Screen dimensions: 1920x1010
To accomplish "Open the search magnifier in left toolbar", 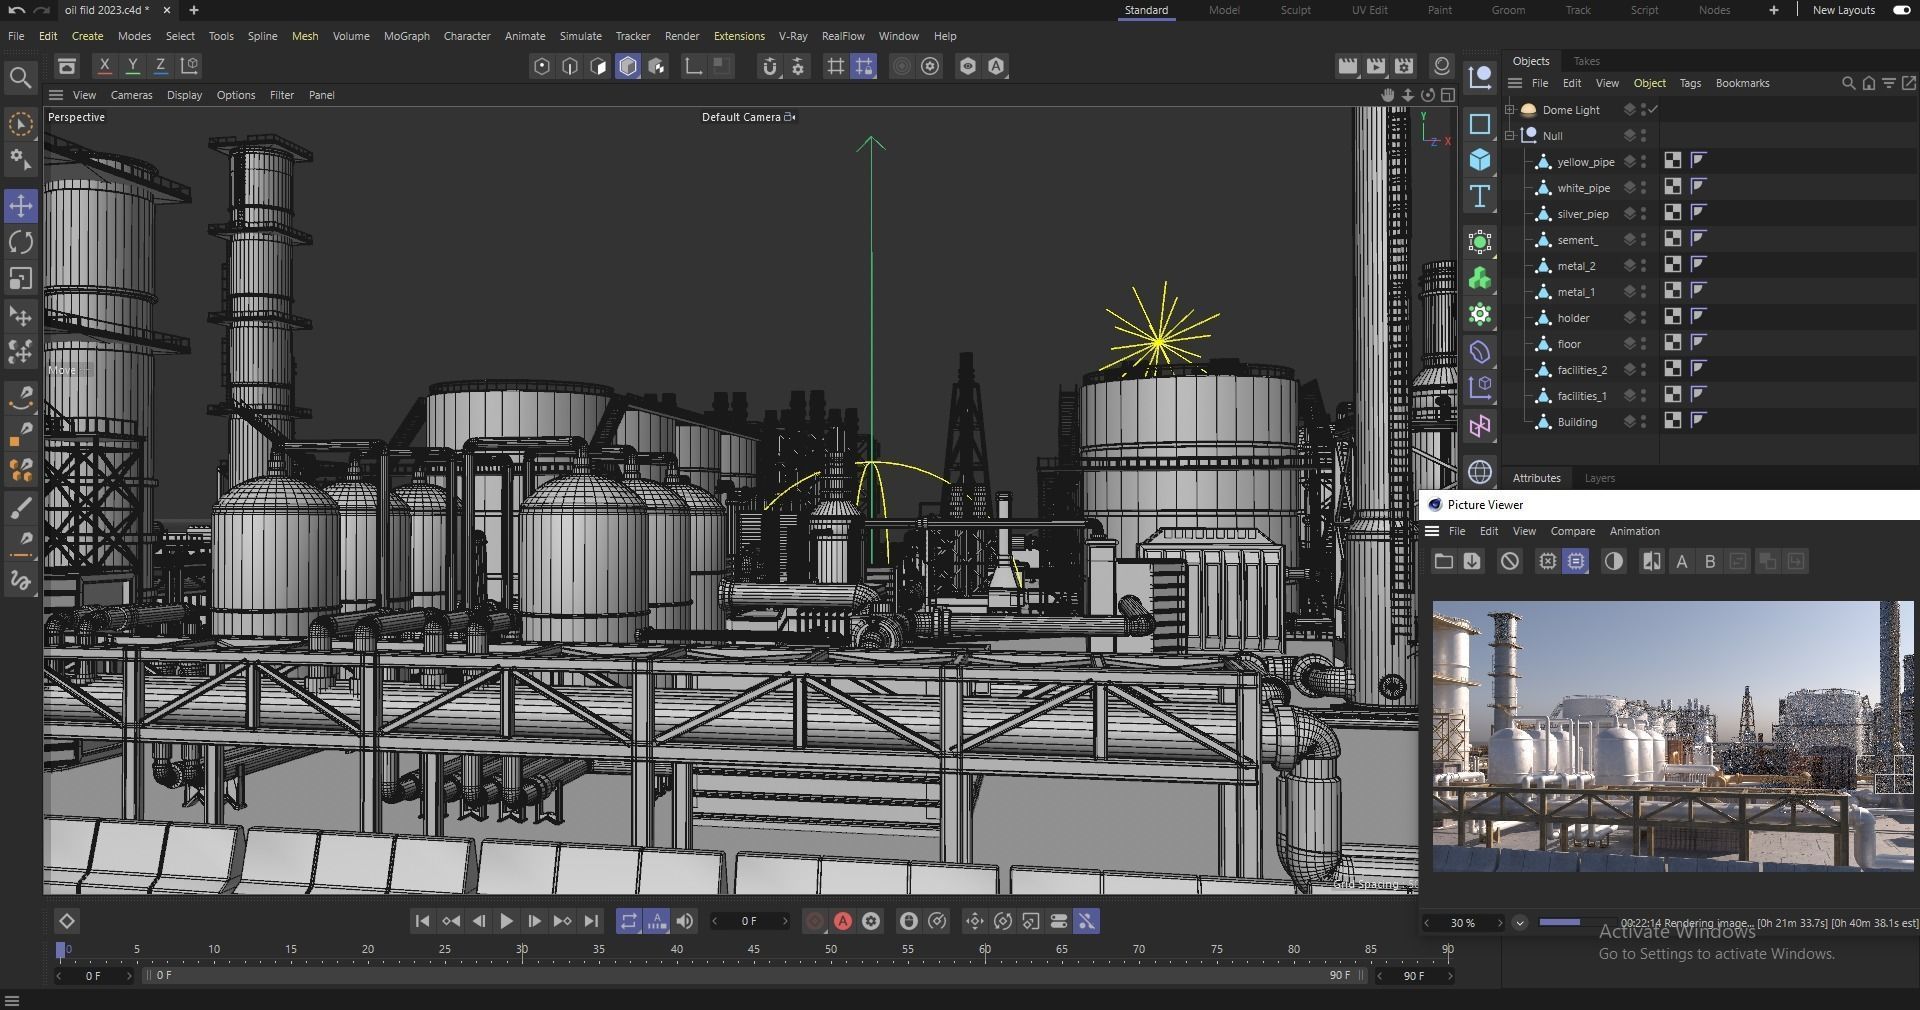I will click(20, 78).
